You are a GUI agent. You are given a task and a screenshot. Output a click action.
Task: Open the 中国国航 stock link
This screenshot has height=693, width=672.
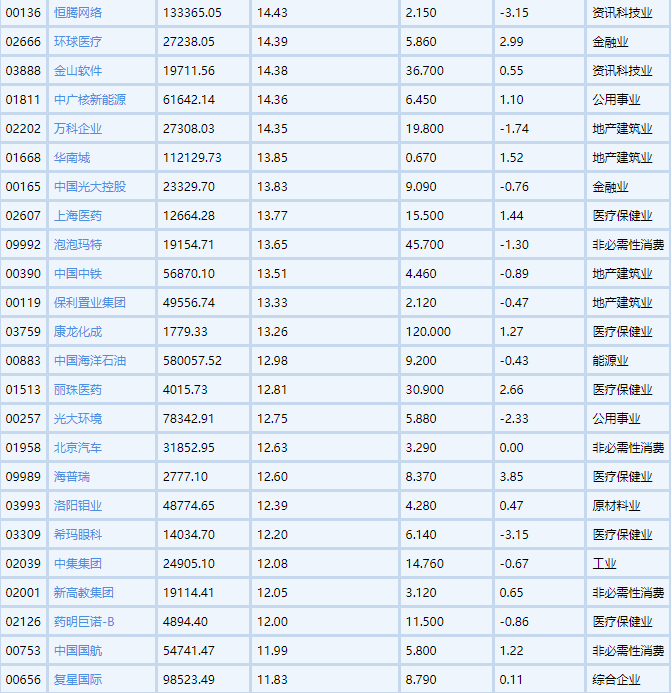coord(78,651)
